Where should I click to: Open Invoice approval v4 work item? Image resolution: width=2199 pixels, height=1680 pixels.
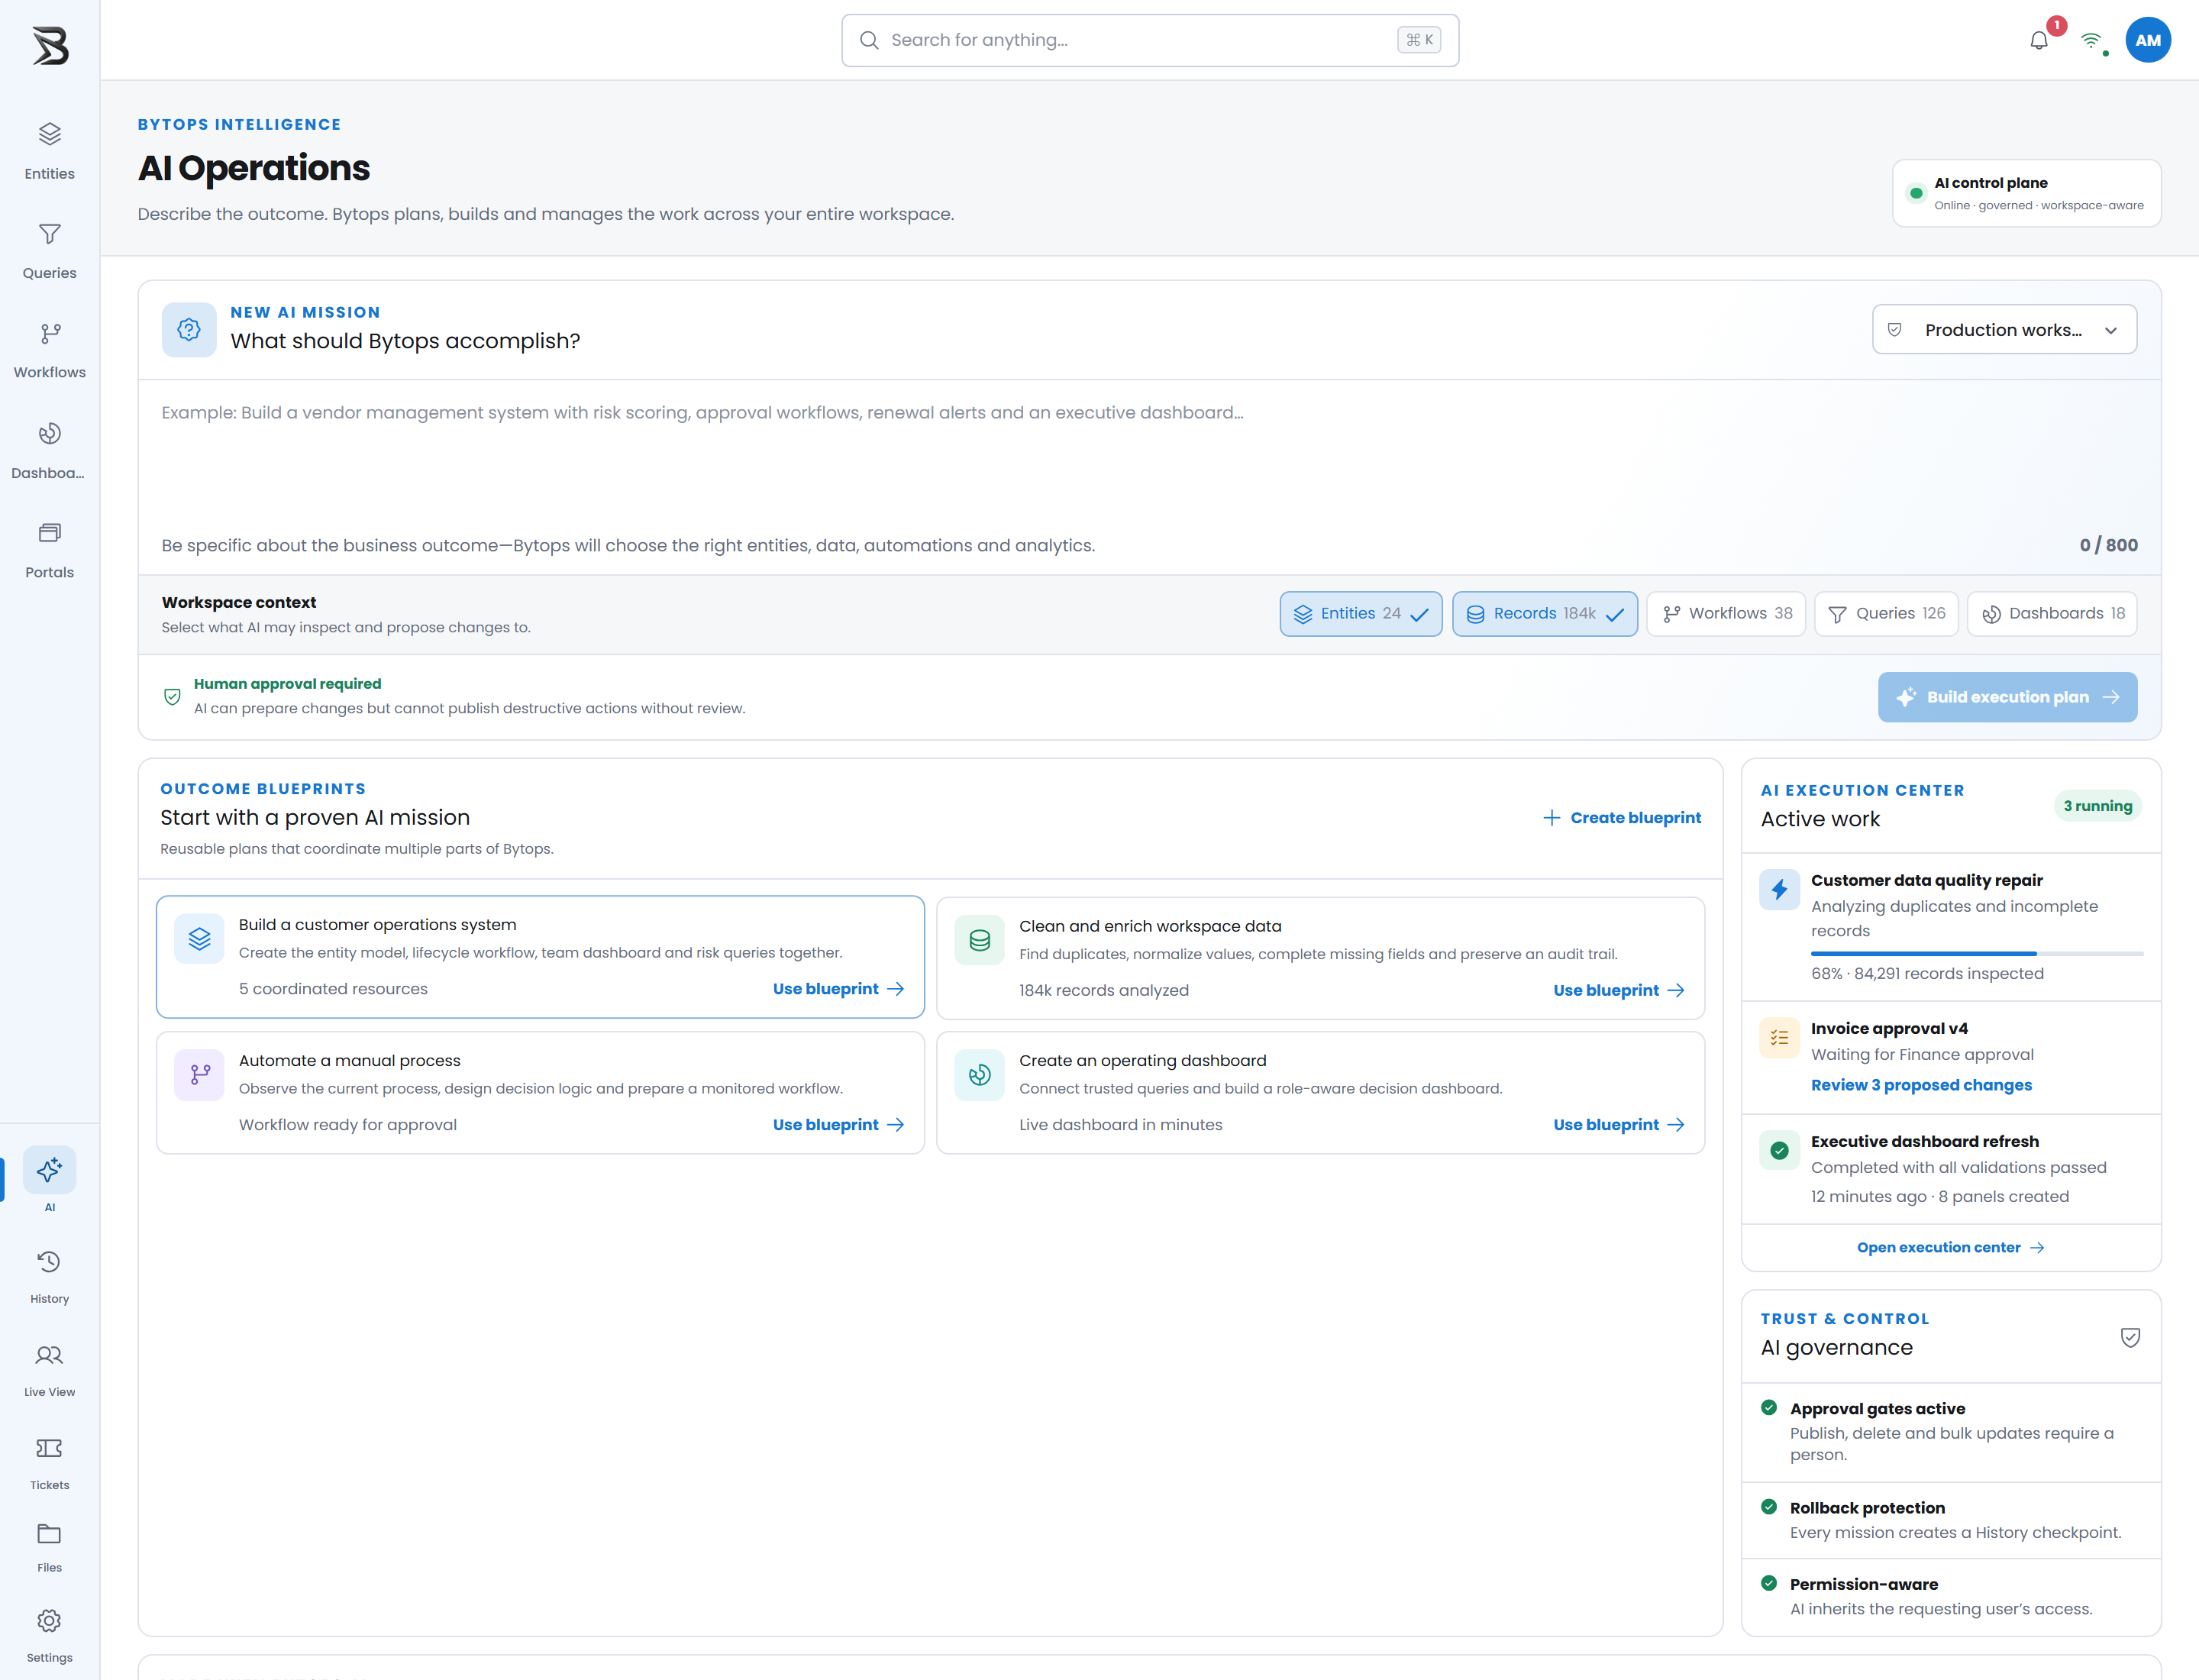[1951, 1057]
